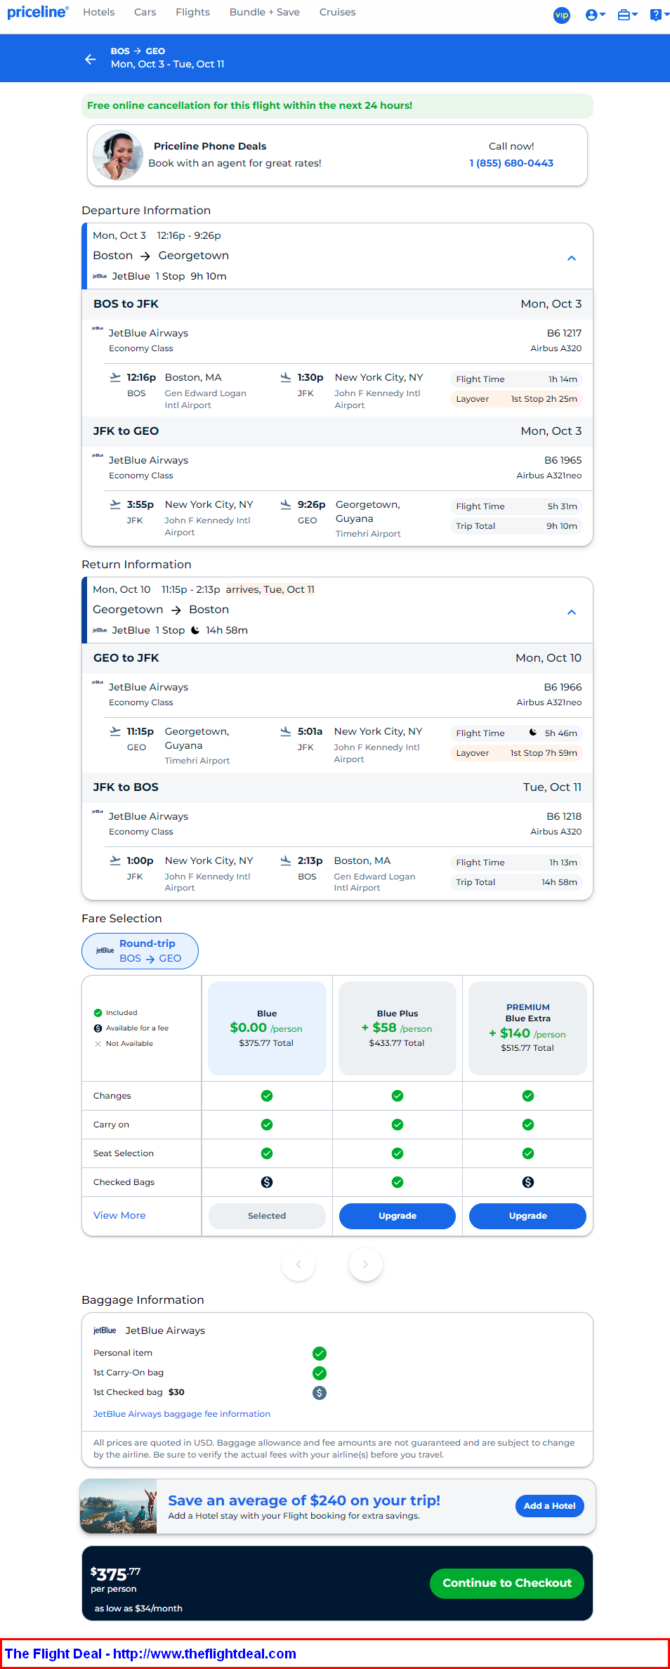Click takeoff icon beside 1:00p JFK departure
This screenshot has width=670, height=1669.
[115, 861]
